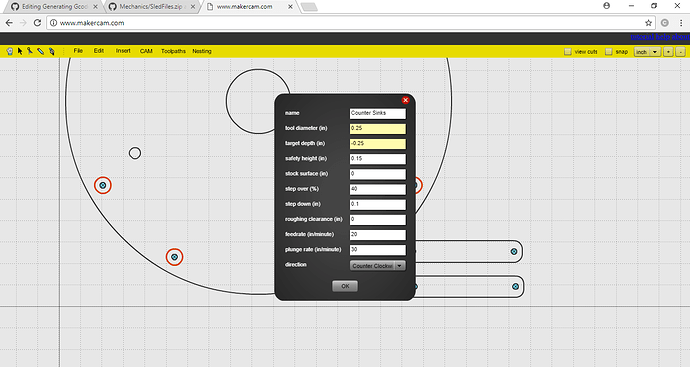Viewport: 690px width, 367px height.
Task: Select the arrow pointer tool
Action: pos(20,51)
